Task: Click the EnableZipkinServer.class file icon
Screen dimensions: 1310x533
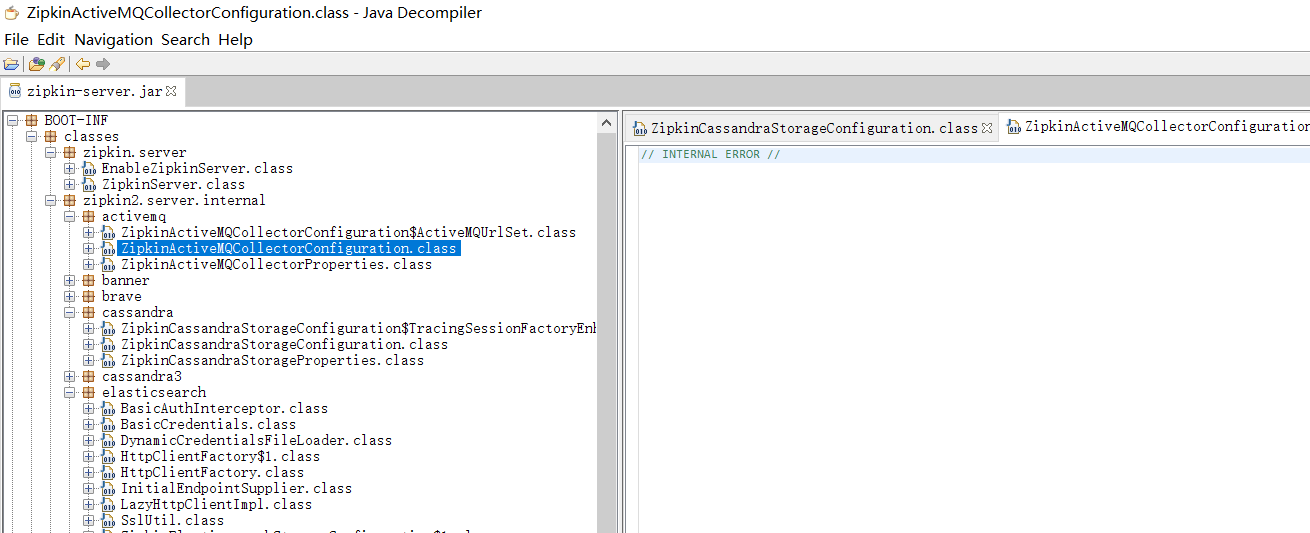Action: pyautogui.click(x=88, y=168)
